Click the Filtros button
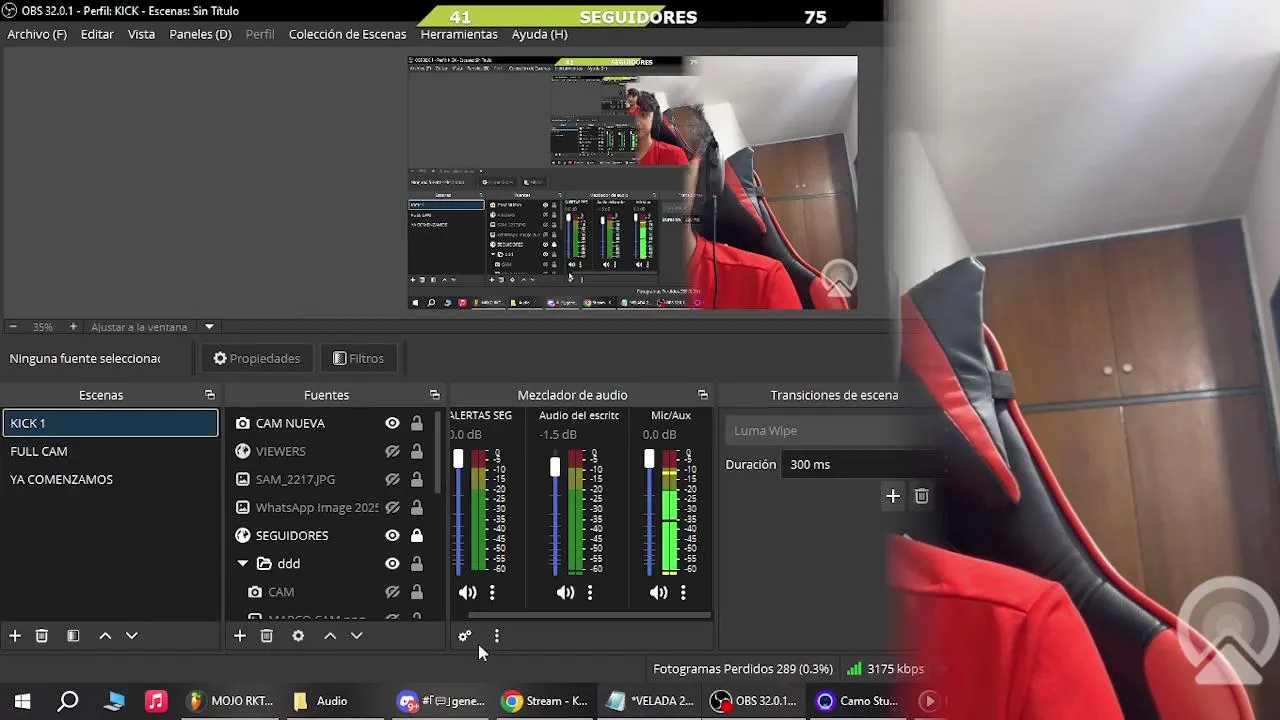Image resolution: width=1280 pixels, height=720 pixels. (x=358, y=358)
